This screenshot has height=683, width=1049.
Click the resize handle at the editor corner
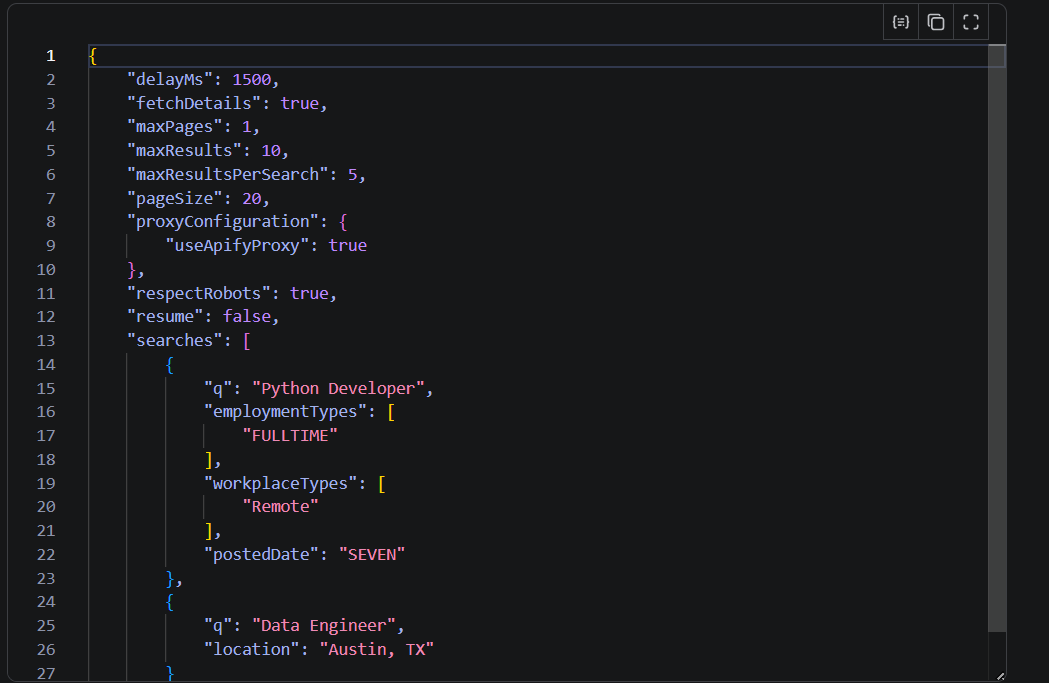point(1000,676)
